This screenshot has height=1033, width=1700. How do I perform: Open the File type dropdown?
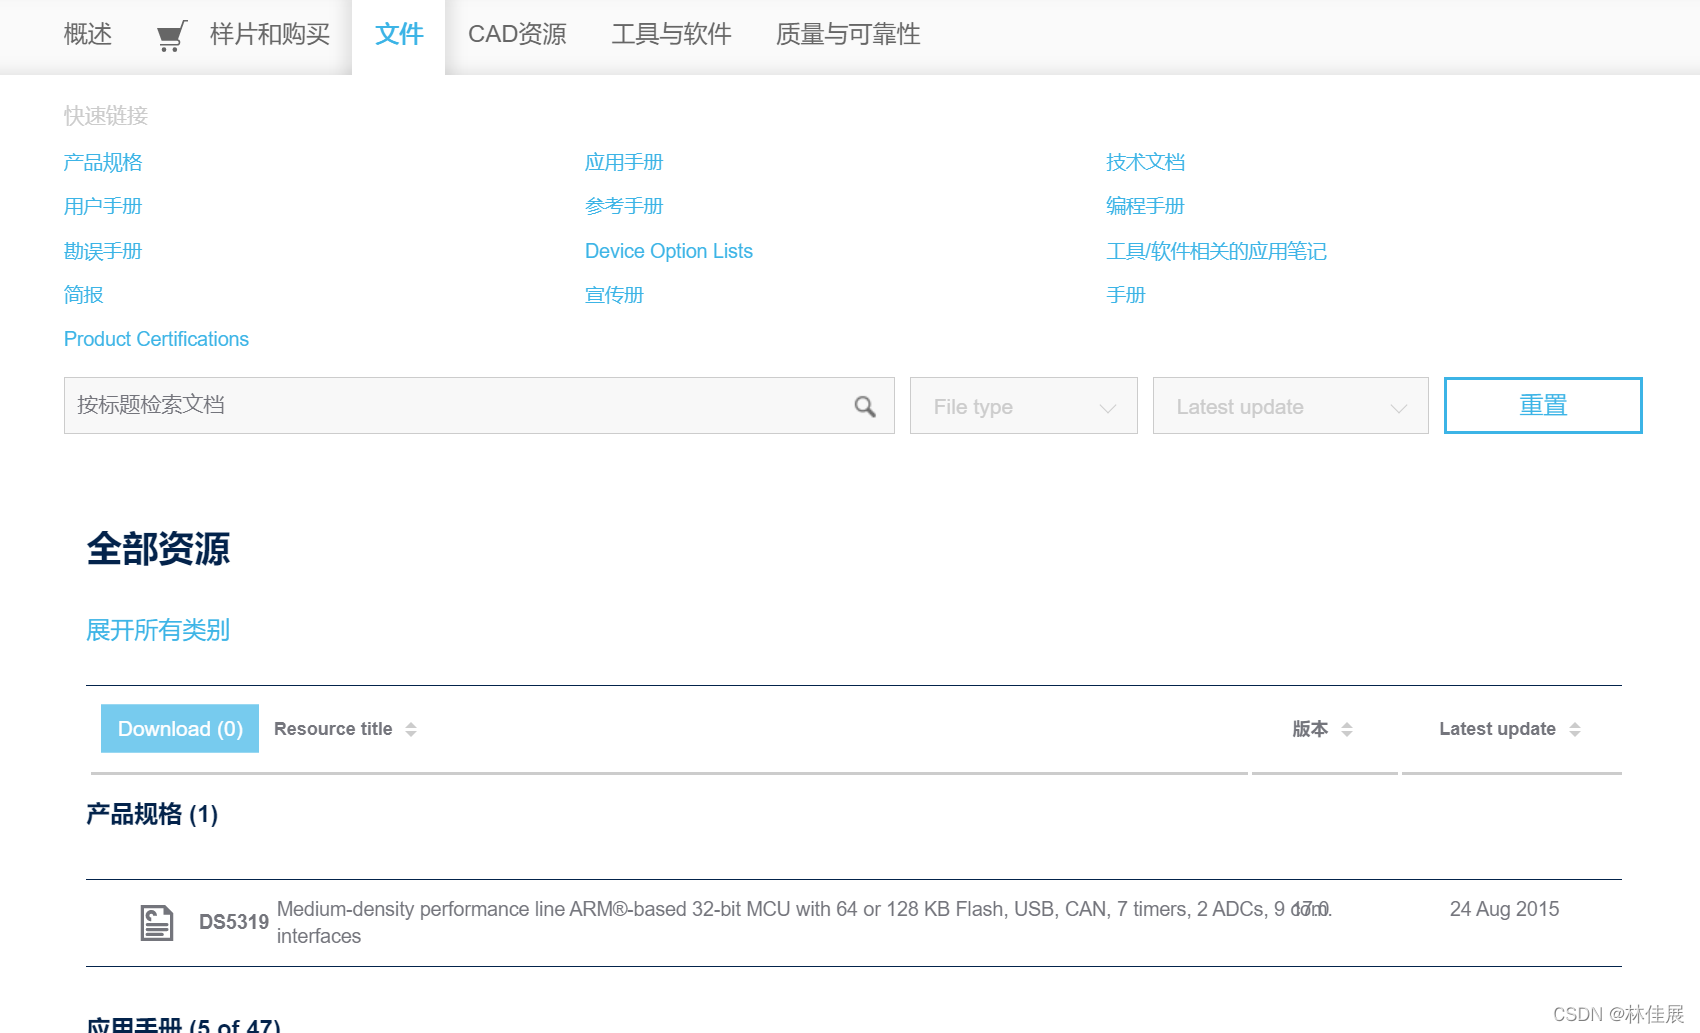1024,406
